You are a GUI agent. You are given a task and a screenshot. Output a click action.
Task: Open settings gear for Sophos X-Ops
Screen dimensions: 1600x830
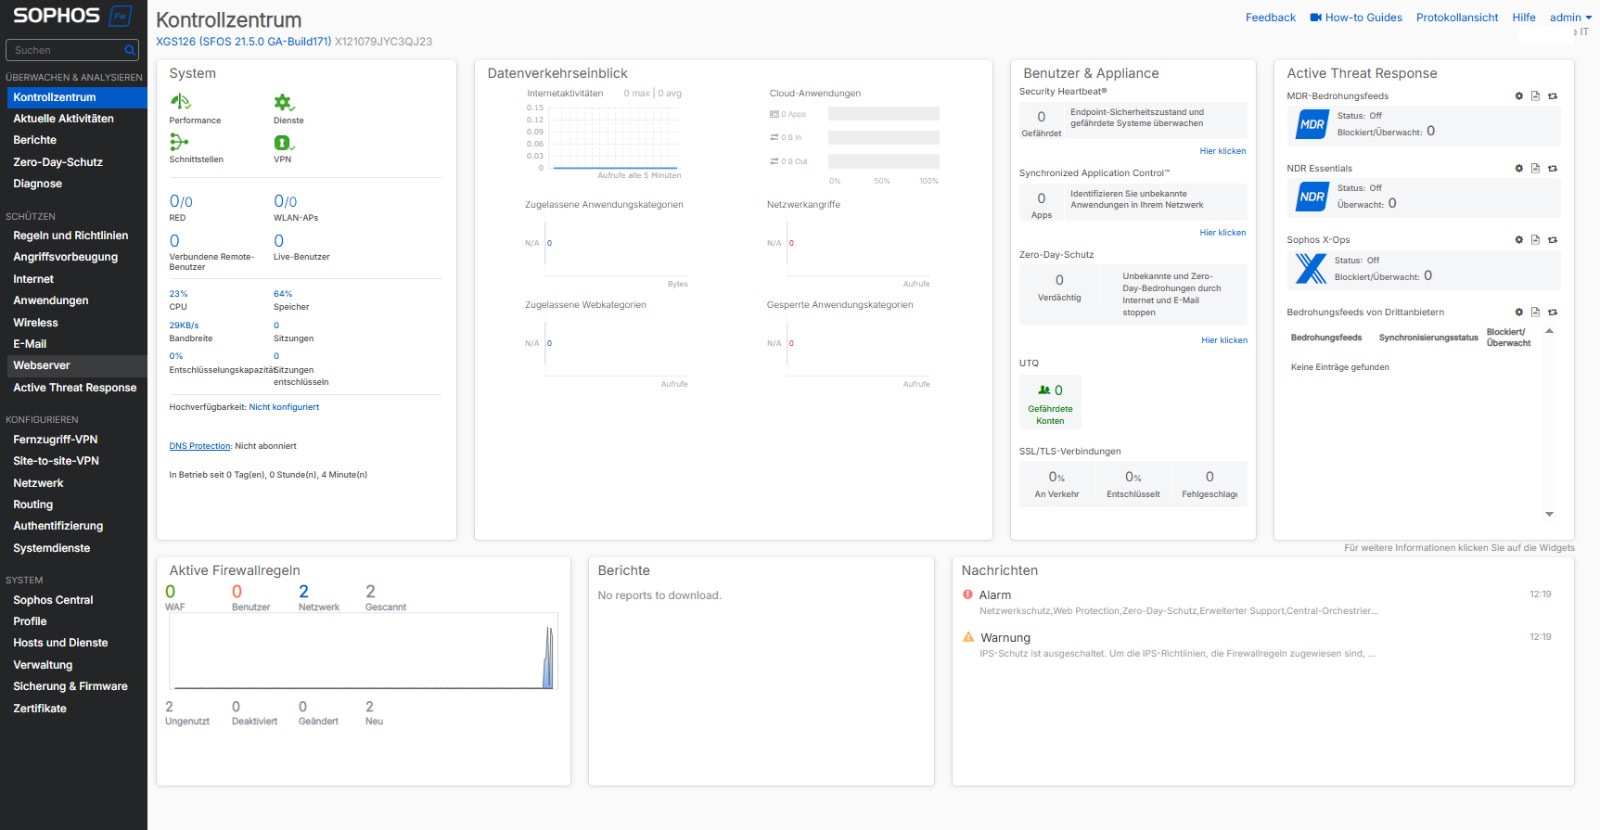(1519, 240)
